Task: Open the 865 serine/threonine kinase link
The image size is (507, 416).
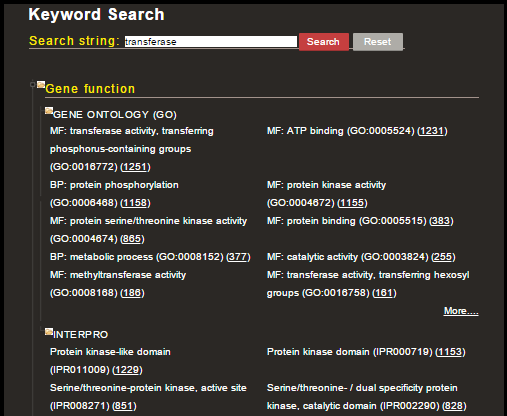Action: [132, 239]
